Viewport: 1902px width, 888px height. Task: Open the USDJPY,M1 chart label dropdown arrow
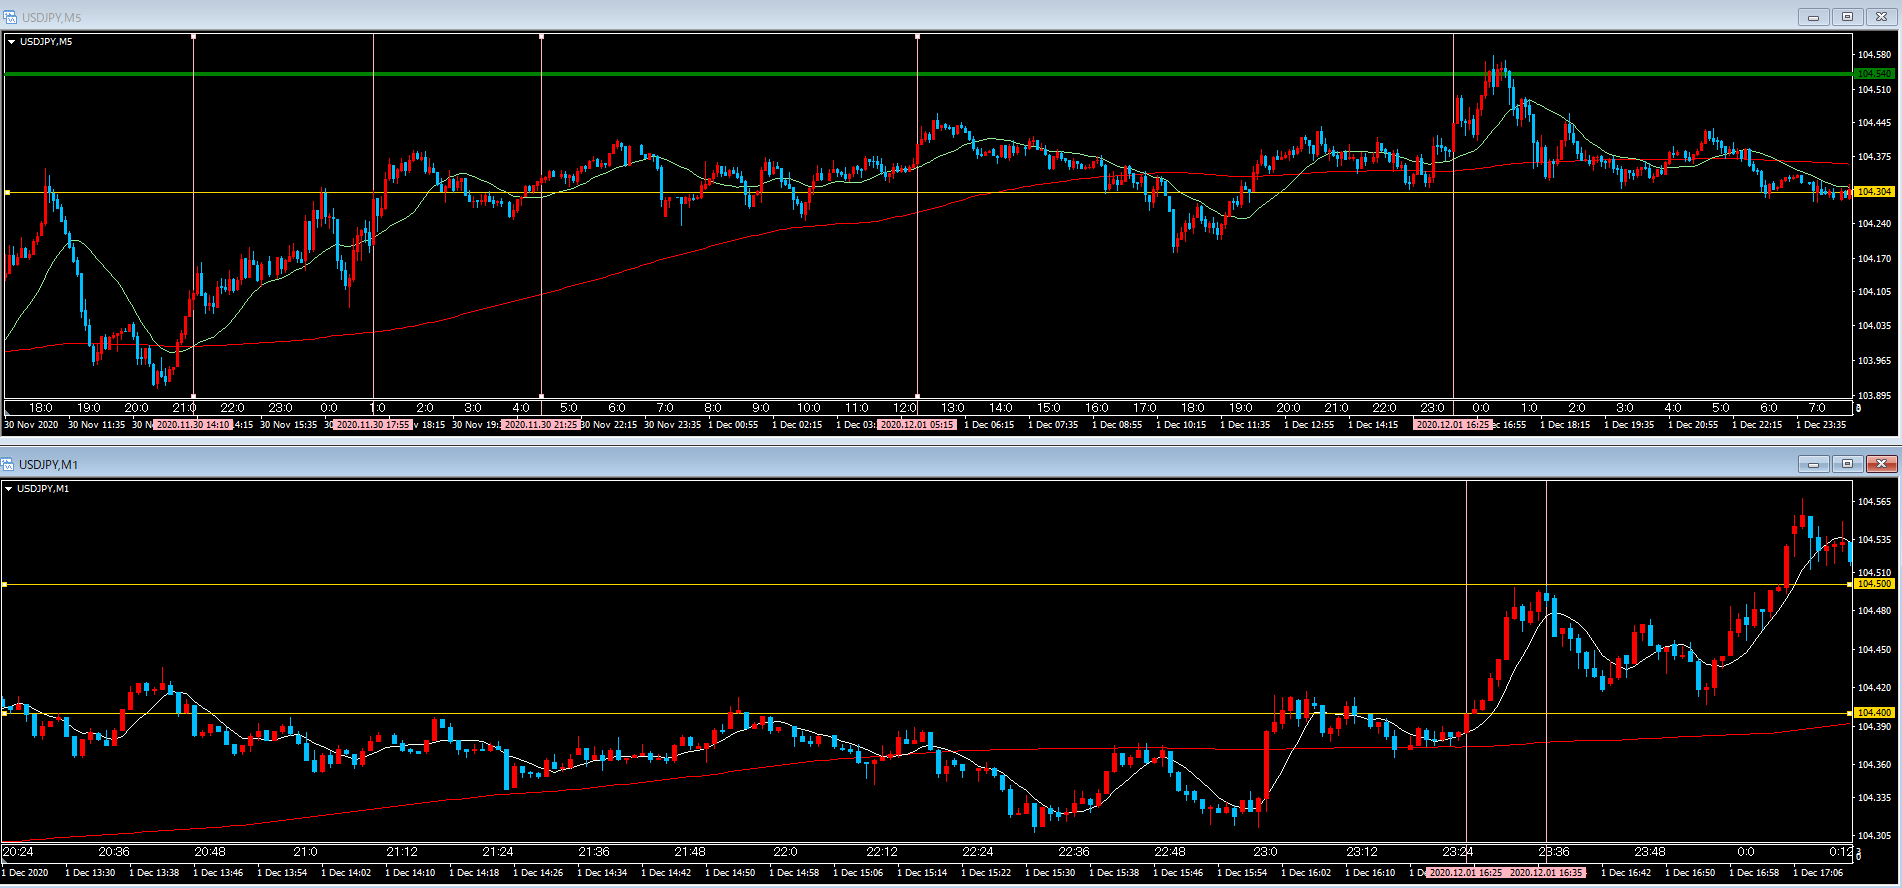pos(9,489)
